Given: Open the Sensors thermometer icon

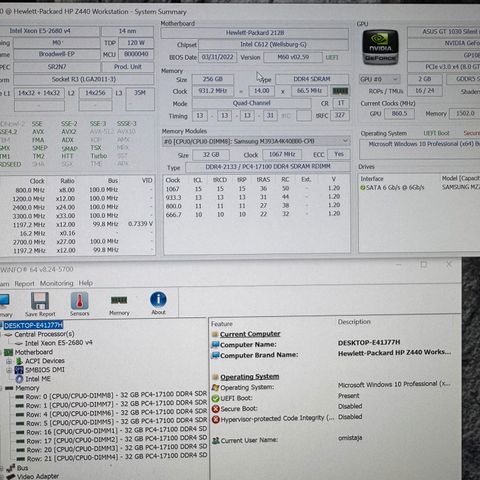Looking at the screenshot, I should (79, 301).
